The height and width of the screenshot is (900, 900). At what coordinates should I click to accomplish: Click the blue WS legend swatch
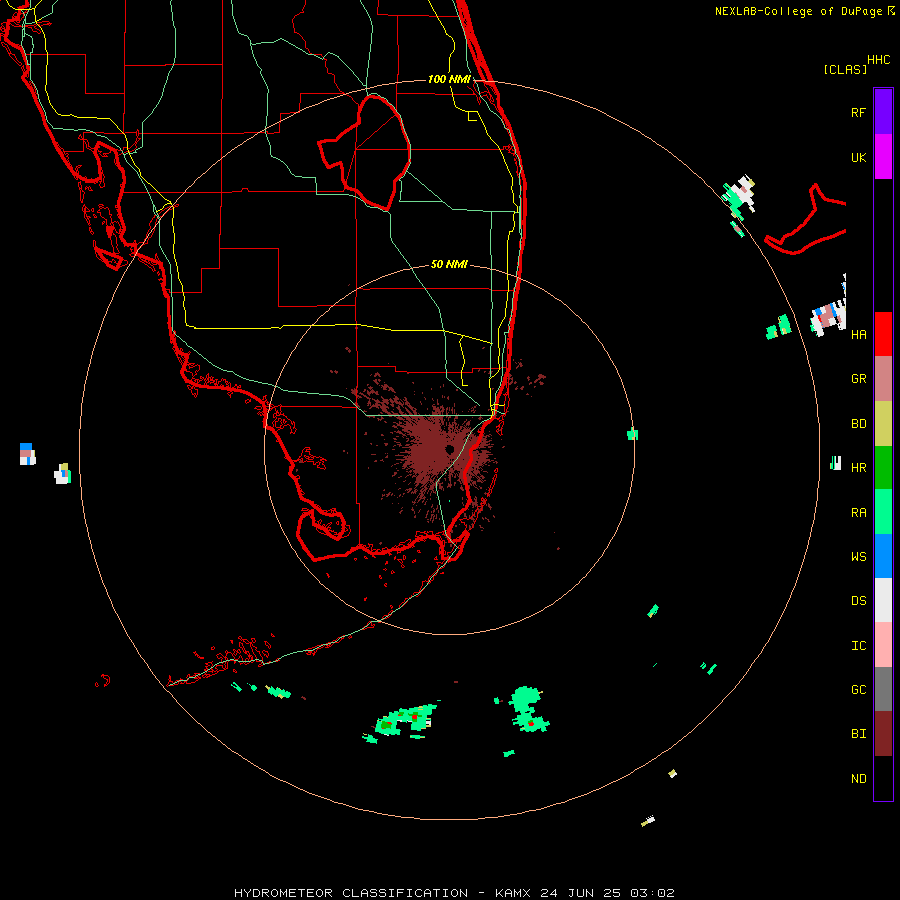click(x=883, y=556)
